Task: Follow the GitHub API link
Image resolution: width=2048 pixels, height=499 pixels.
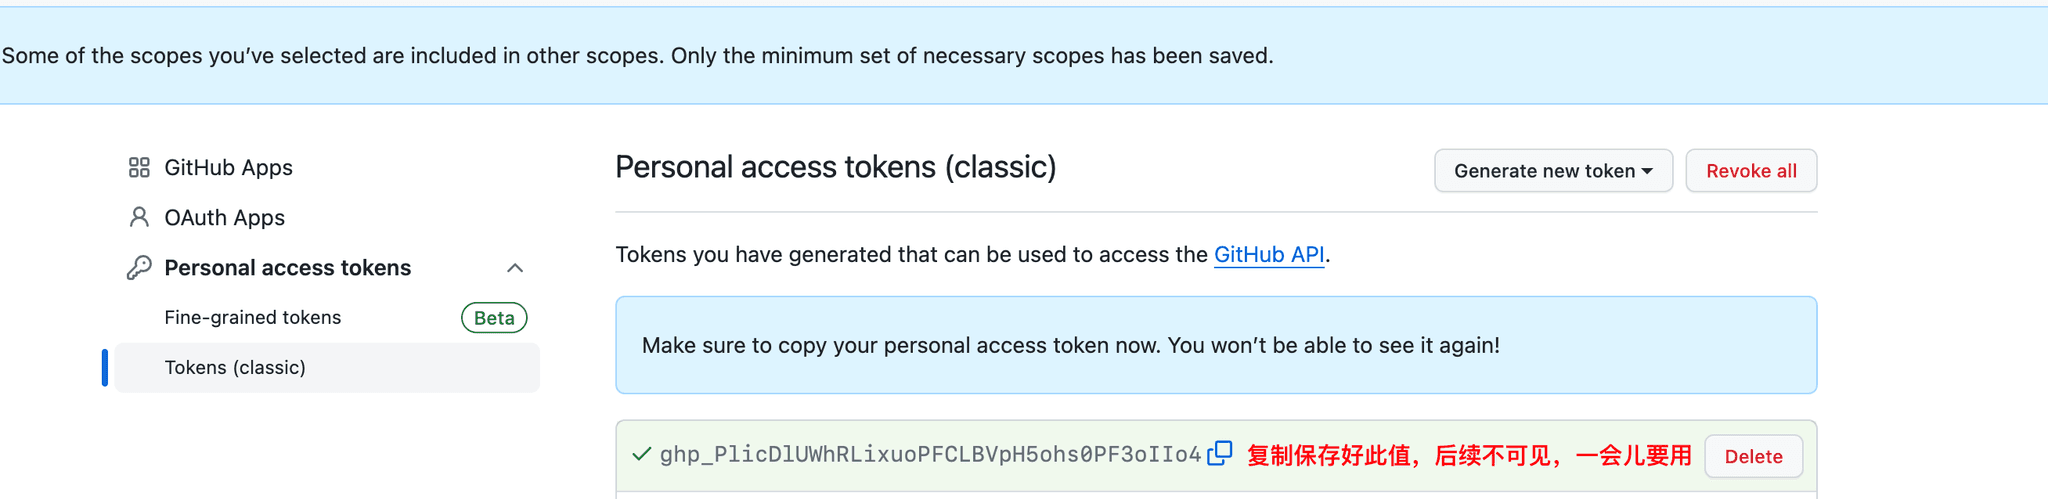Action: [x=1269, y=255]
